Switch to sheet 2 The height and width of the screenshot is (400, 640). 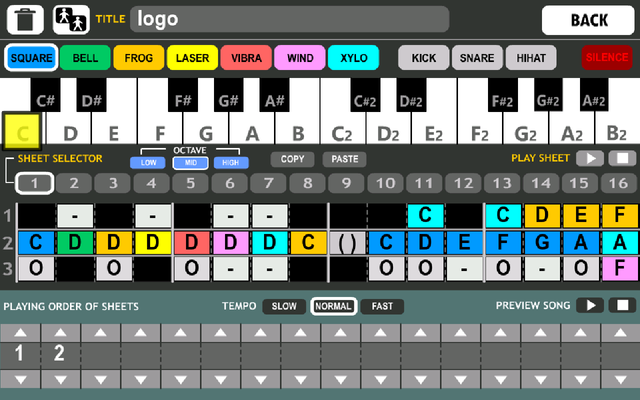tap(73, 183)
